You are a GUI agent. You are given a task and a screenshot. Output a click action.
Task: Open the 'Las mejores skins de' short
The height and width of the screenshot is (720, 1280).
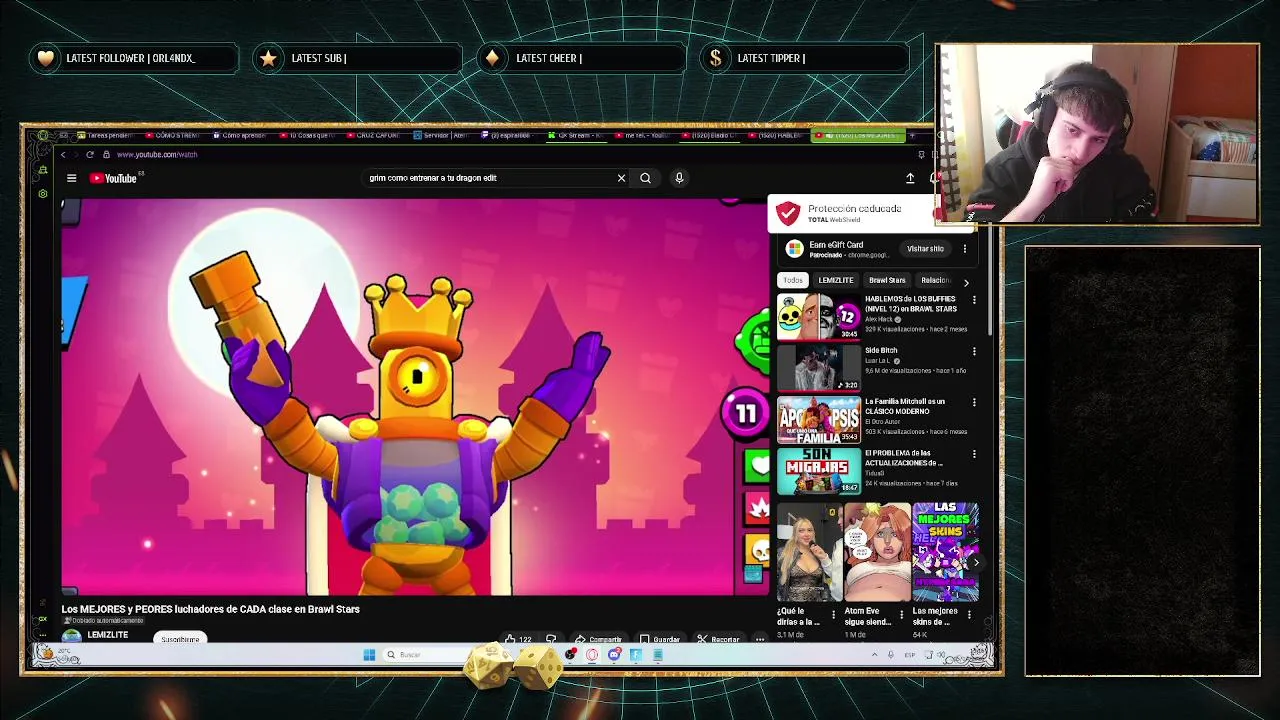coord(945,553)
